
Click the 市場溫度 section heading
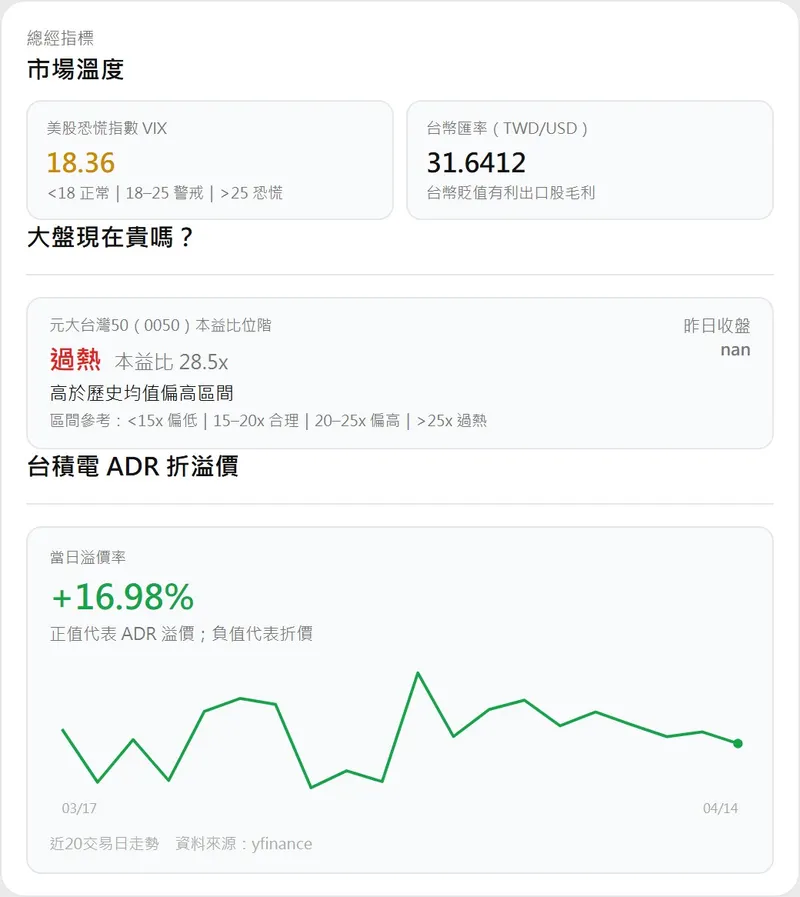click(75, 69)
